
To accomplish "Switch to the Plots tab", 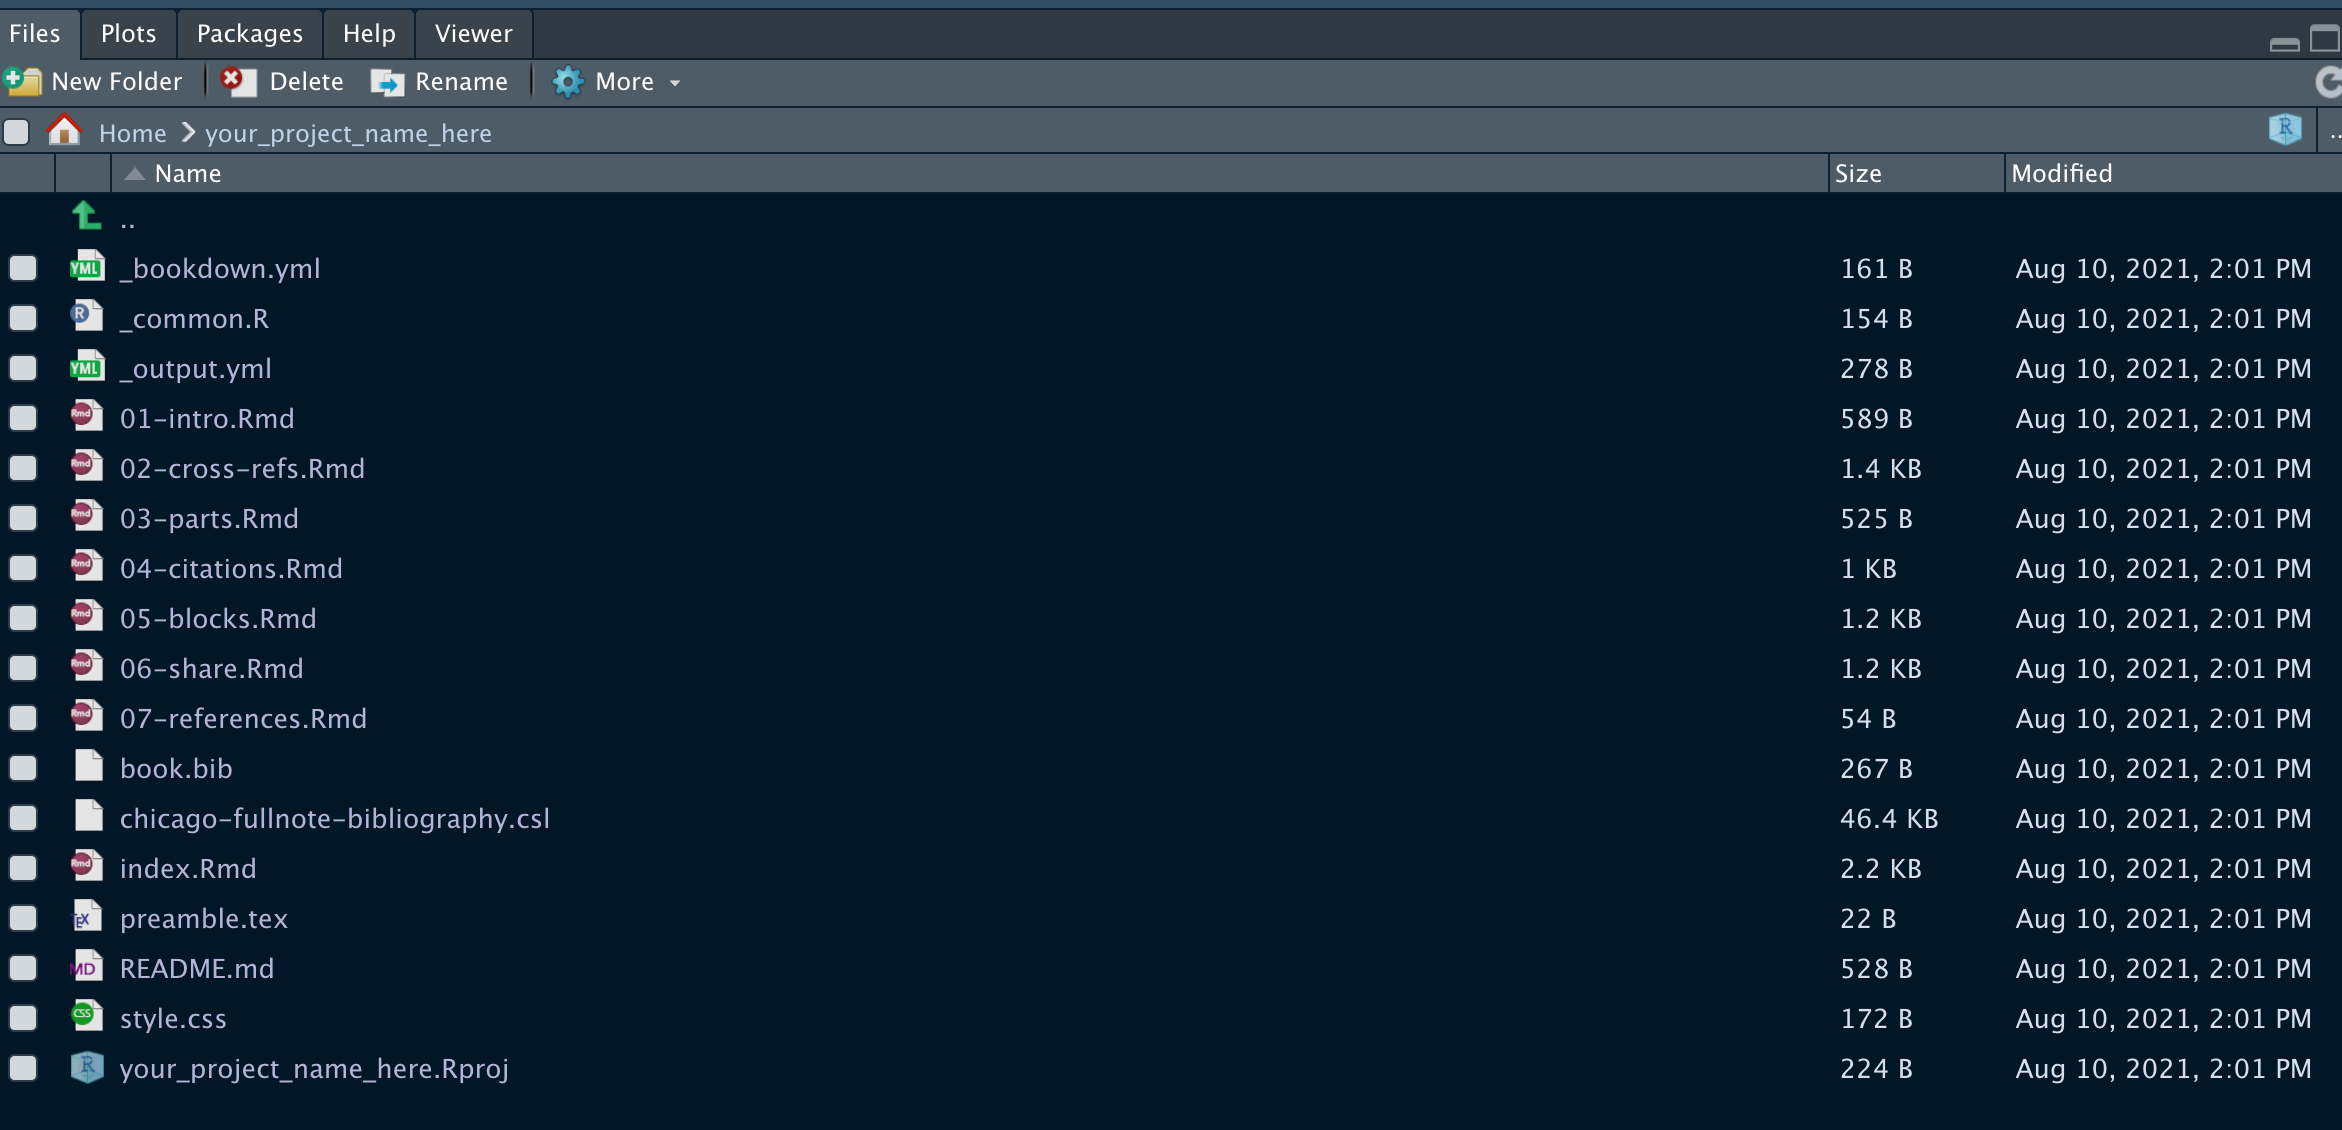I will coord(128,34).
